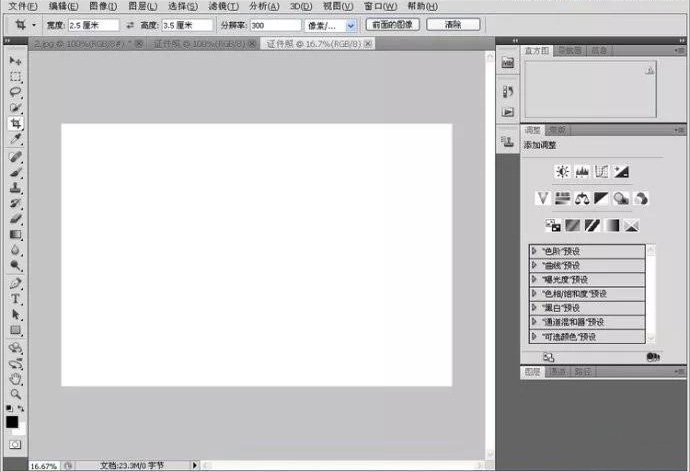Add Hue/Saturation adjustment
690x472 pixels.
(x=562, y=198)
